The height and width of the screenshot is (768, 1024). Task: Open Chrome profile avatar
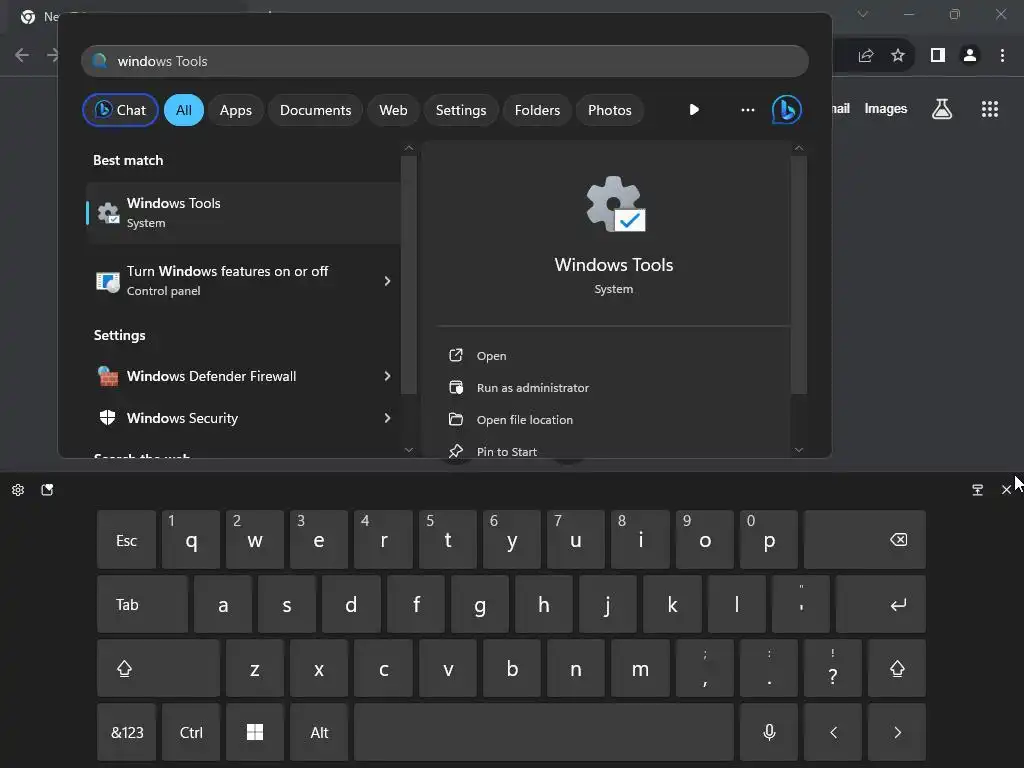tap(970, 56)
